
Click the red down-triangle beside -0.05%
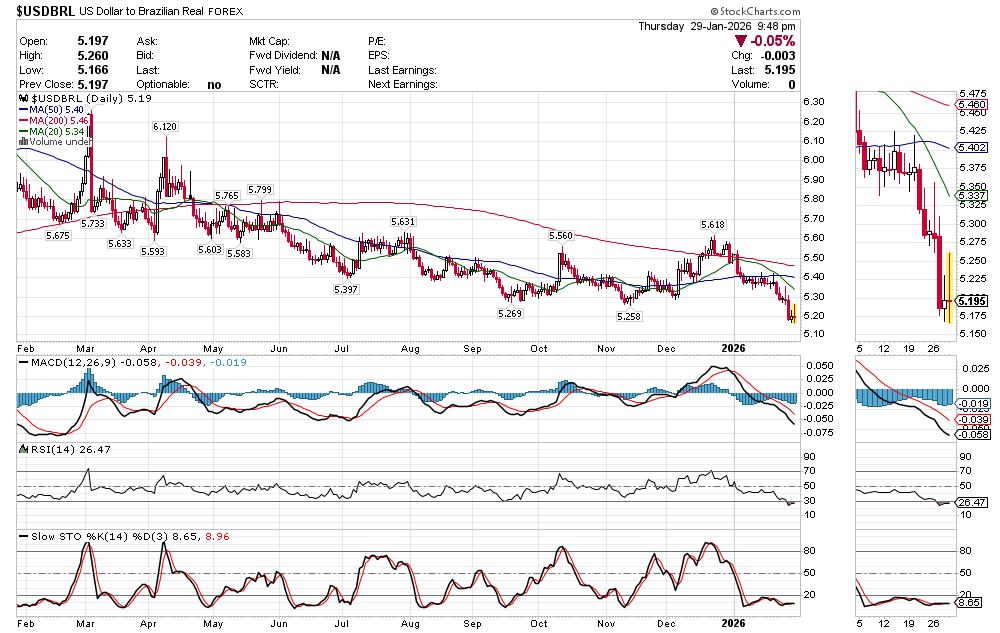point(740,41)
